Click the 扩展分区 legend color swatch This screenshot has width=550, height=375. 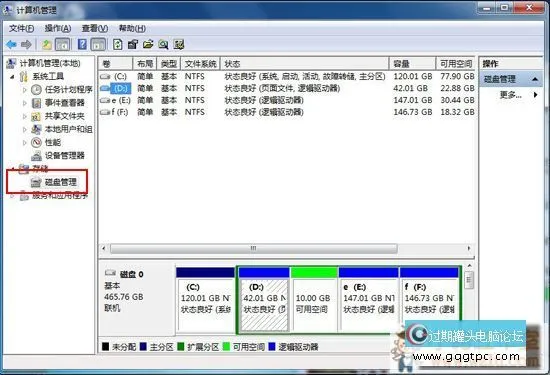(x=181, y=347)
